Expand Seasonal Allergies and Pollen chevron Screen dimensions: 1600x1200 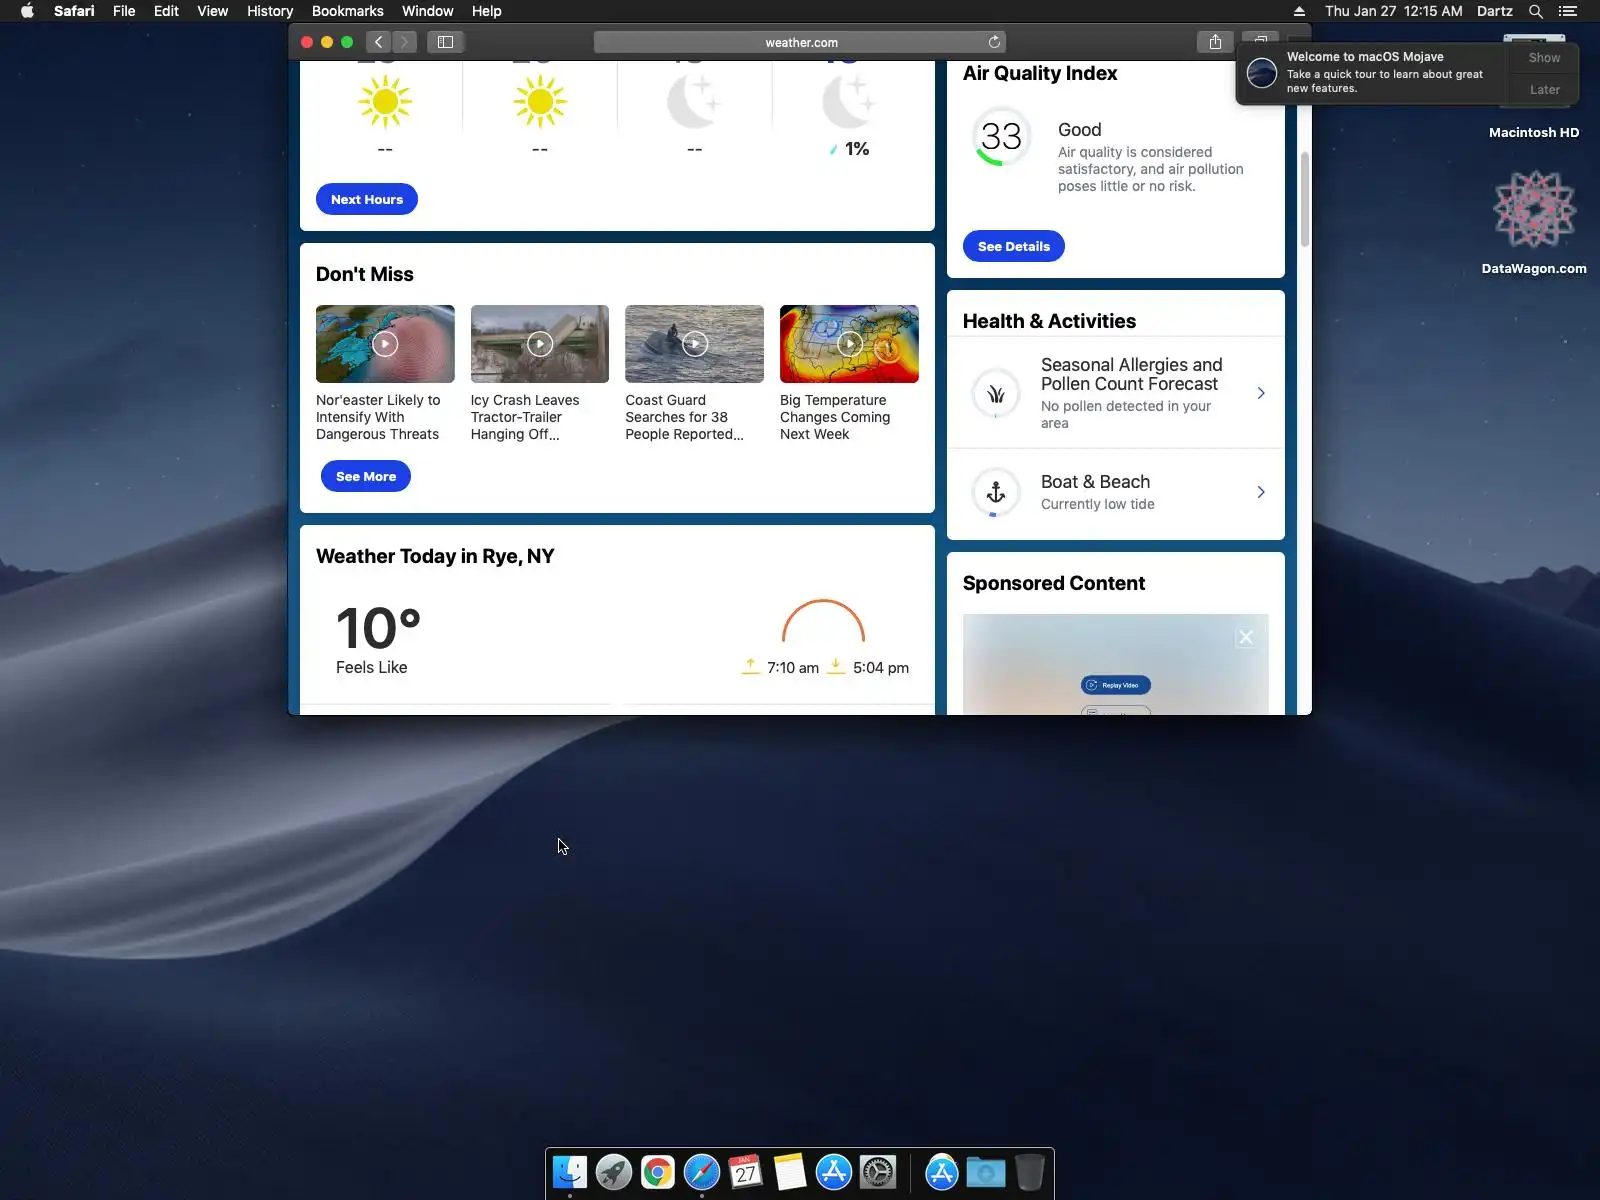point(1261,393)
